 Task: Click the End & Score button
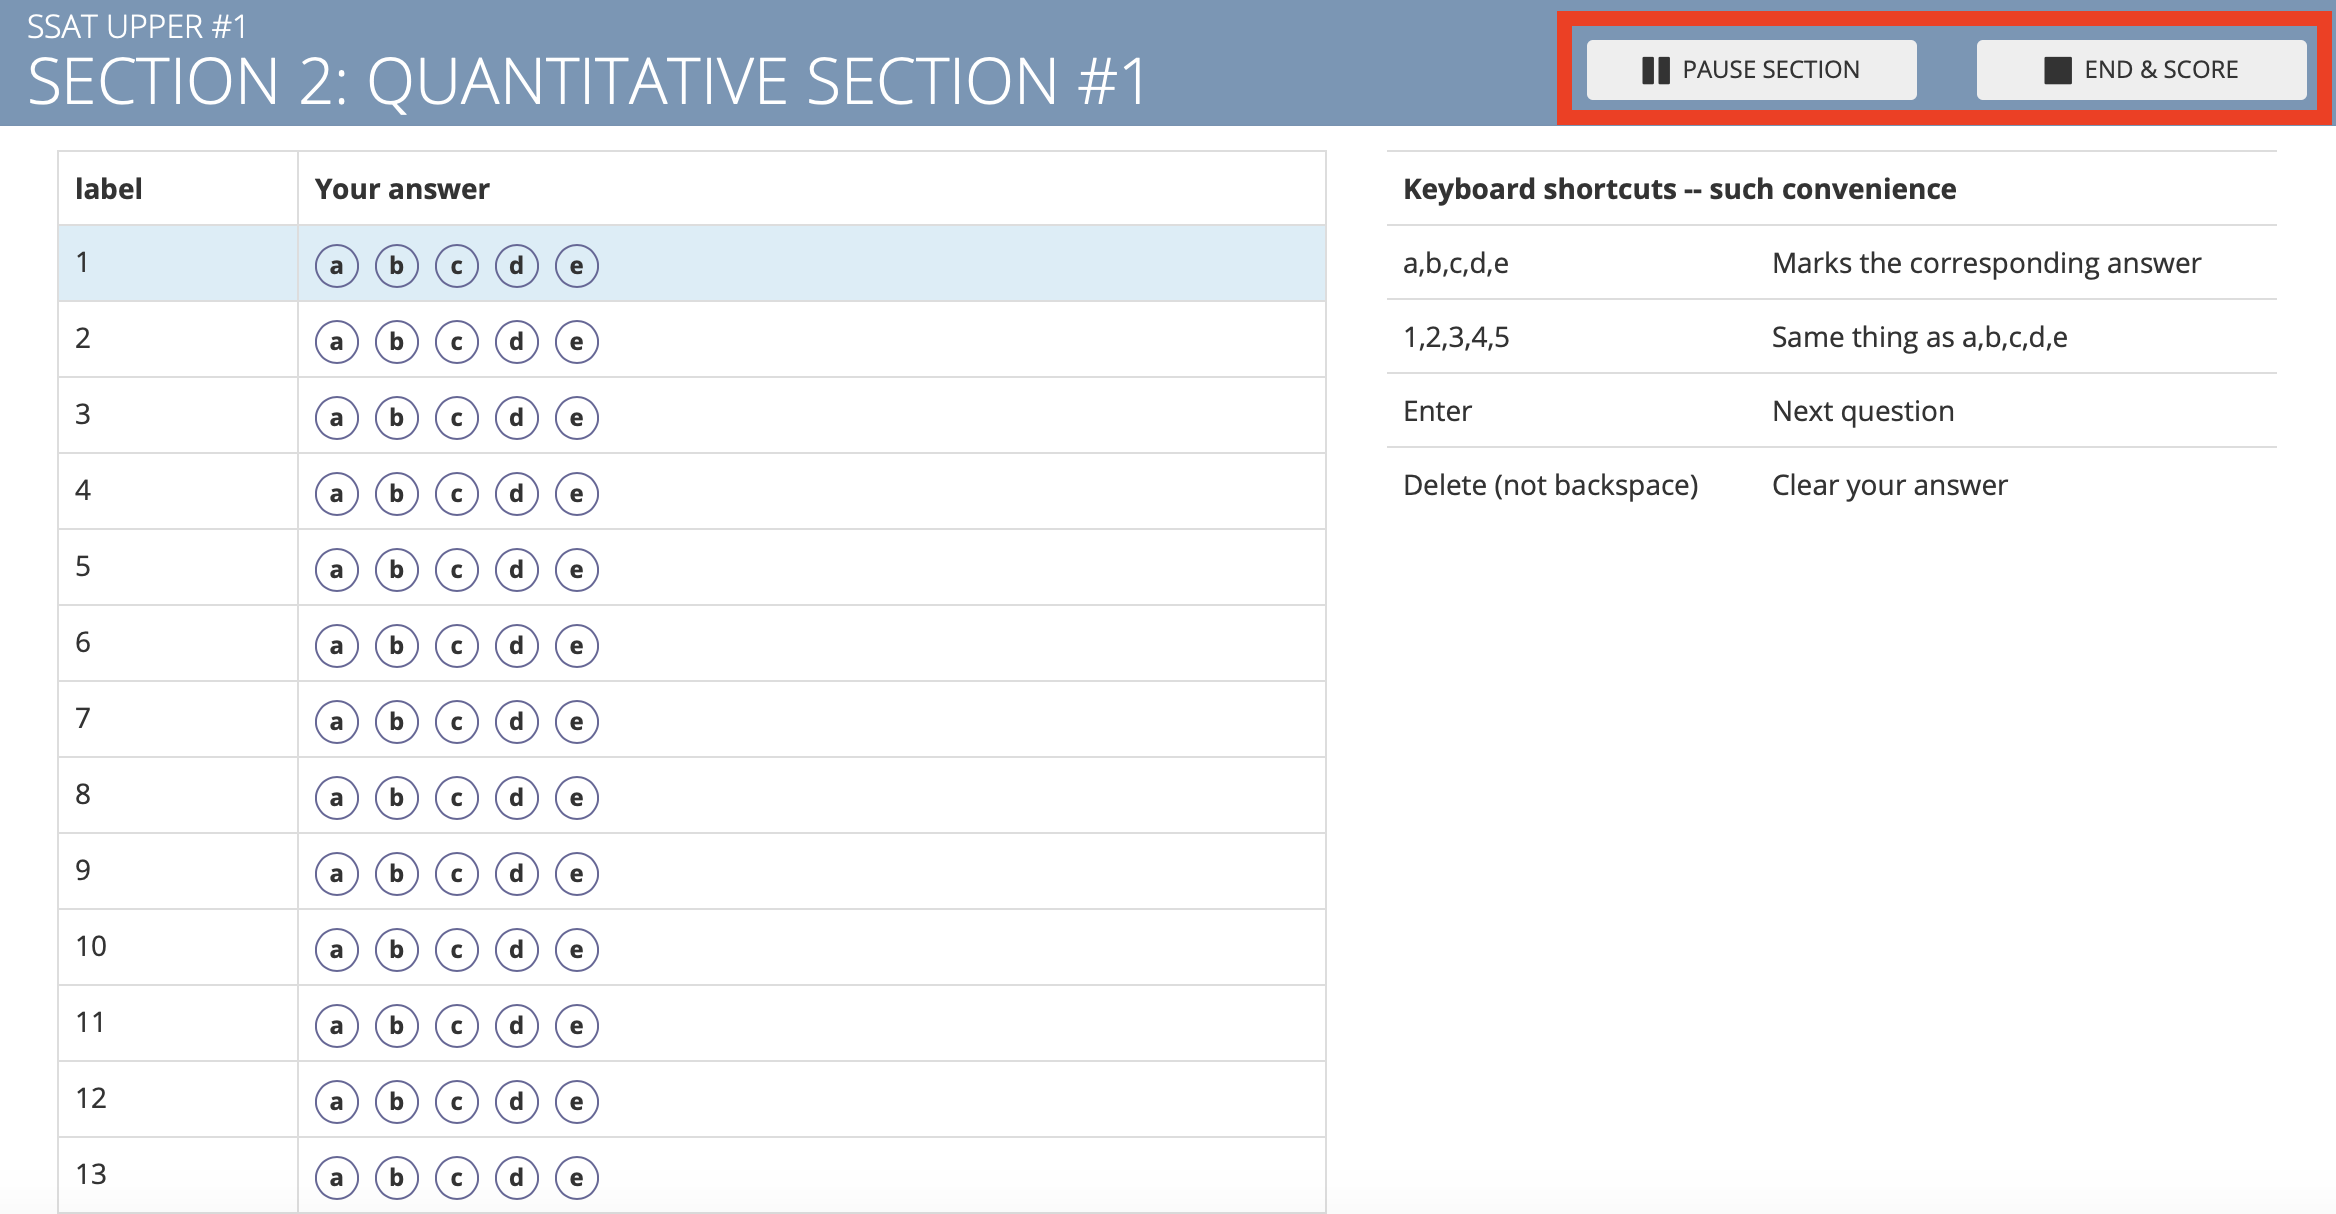[x=2141, y=70]
